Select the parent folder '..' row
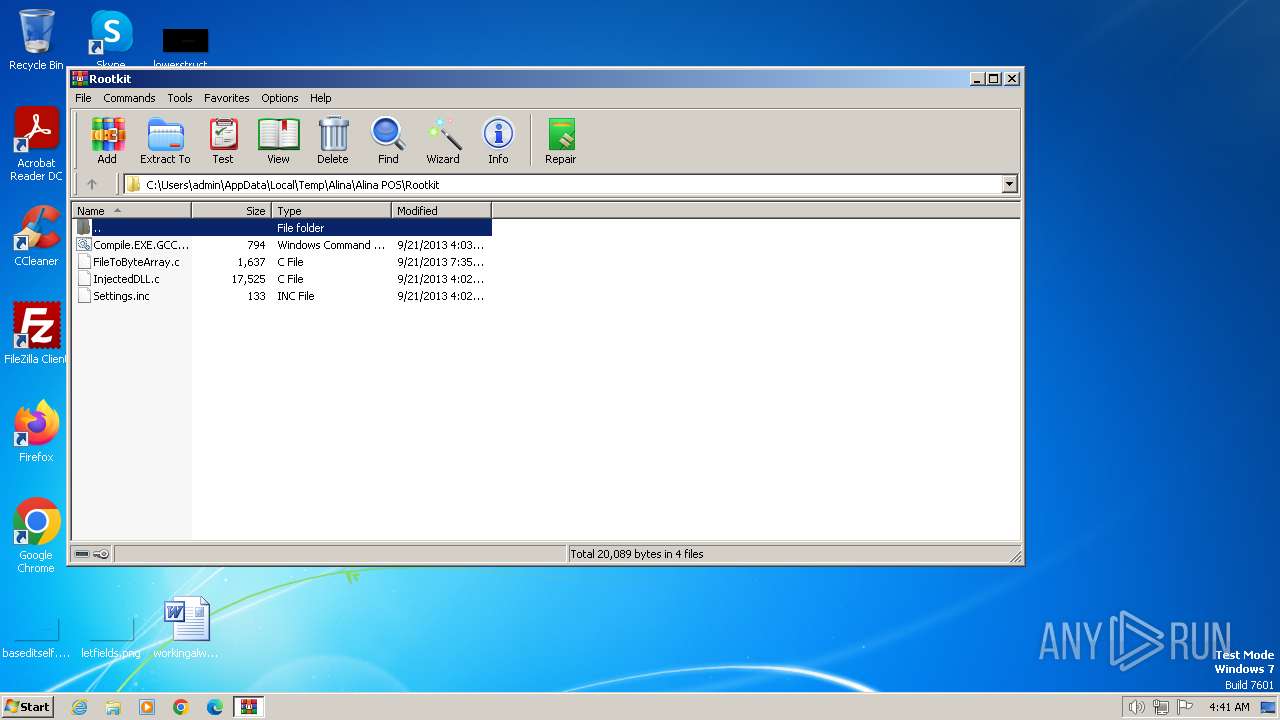 [x=282, y=228]
